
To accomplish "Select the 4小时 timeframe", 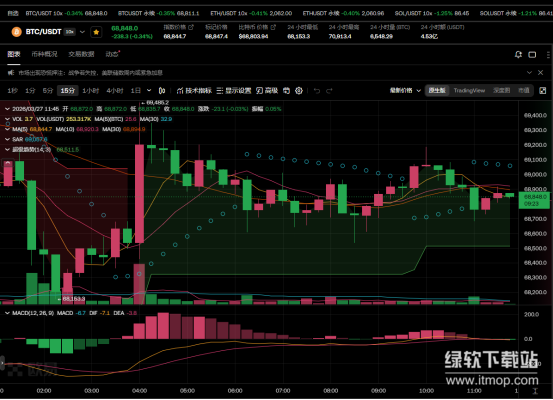I will [115, 91].
